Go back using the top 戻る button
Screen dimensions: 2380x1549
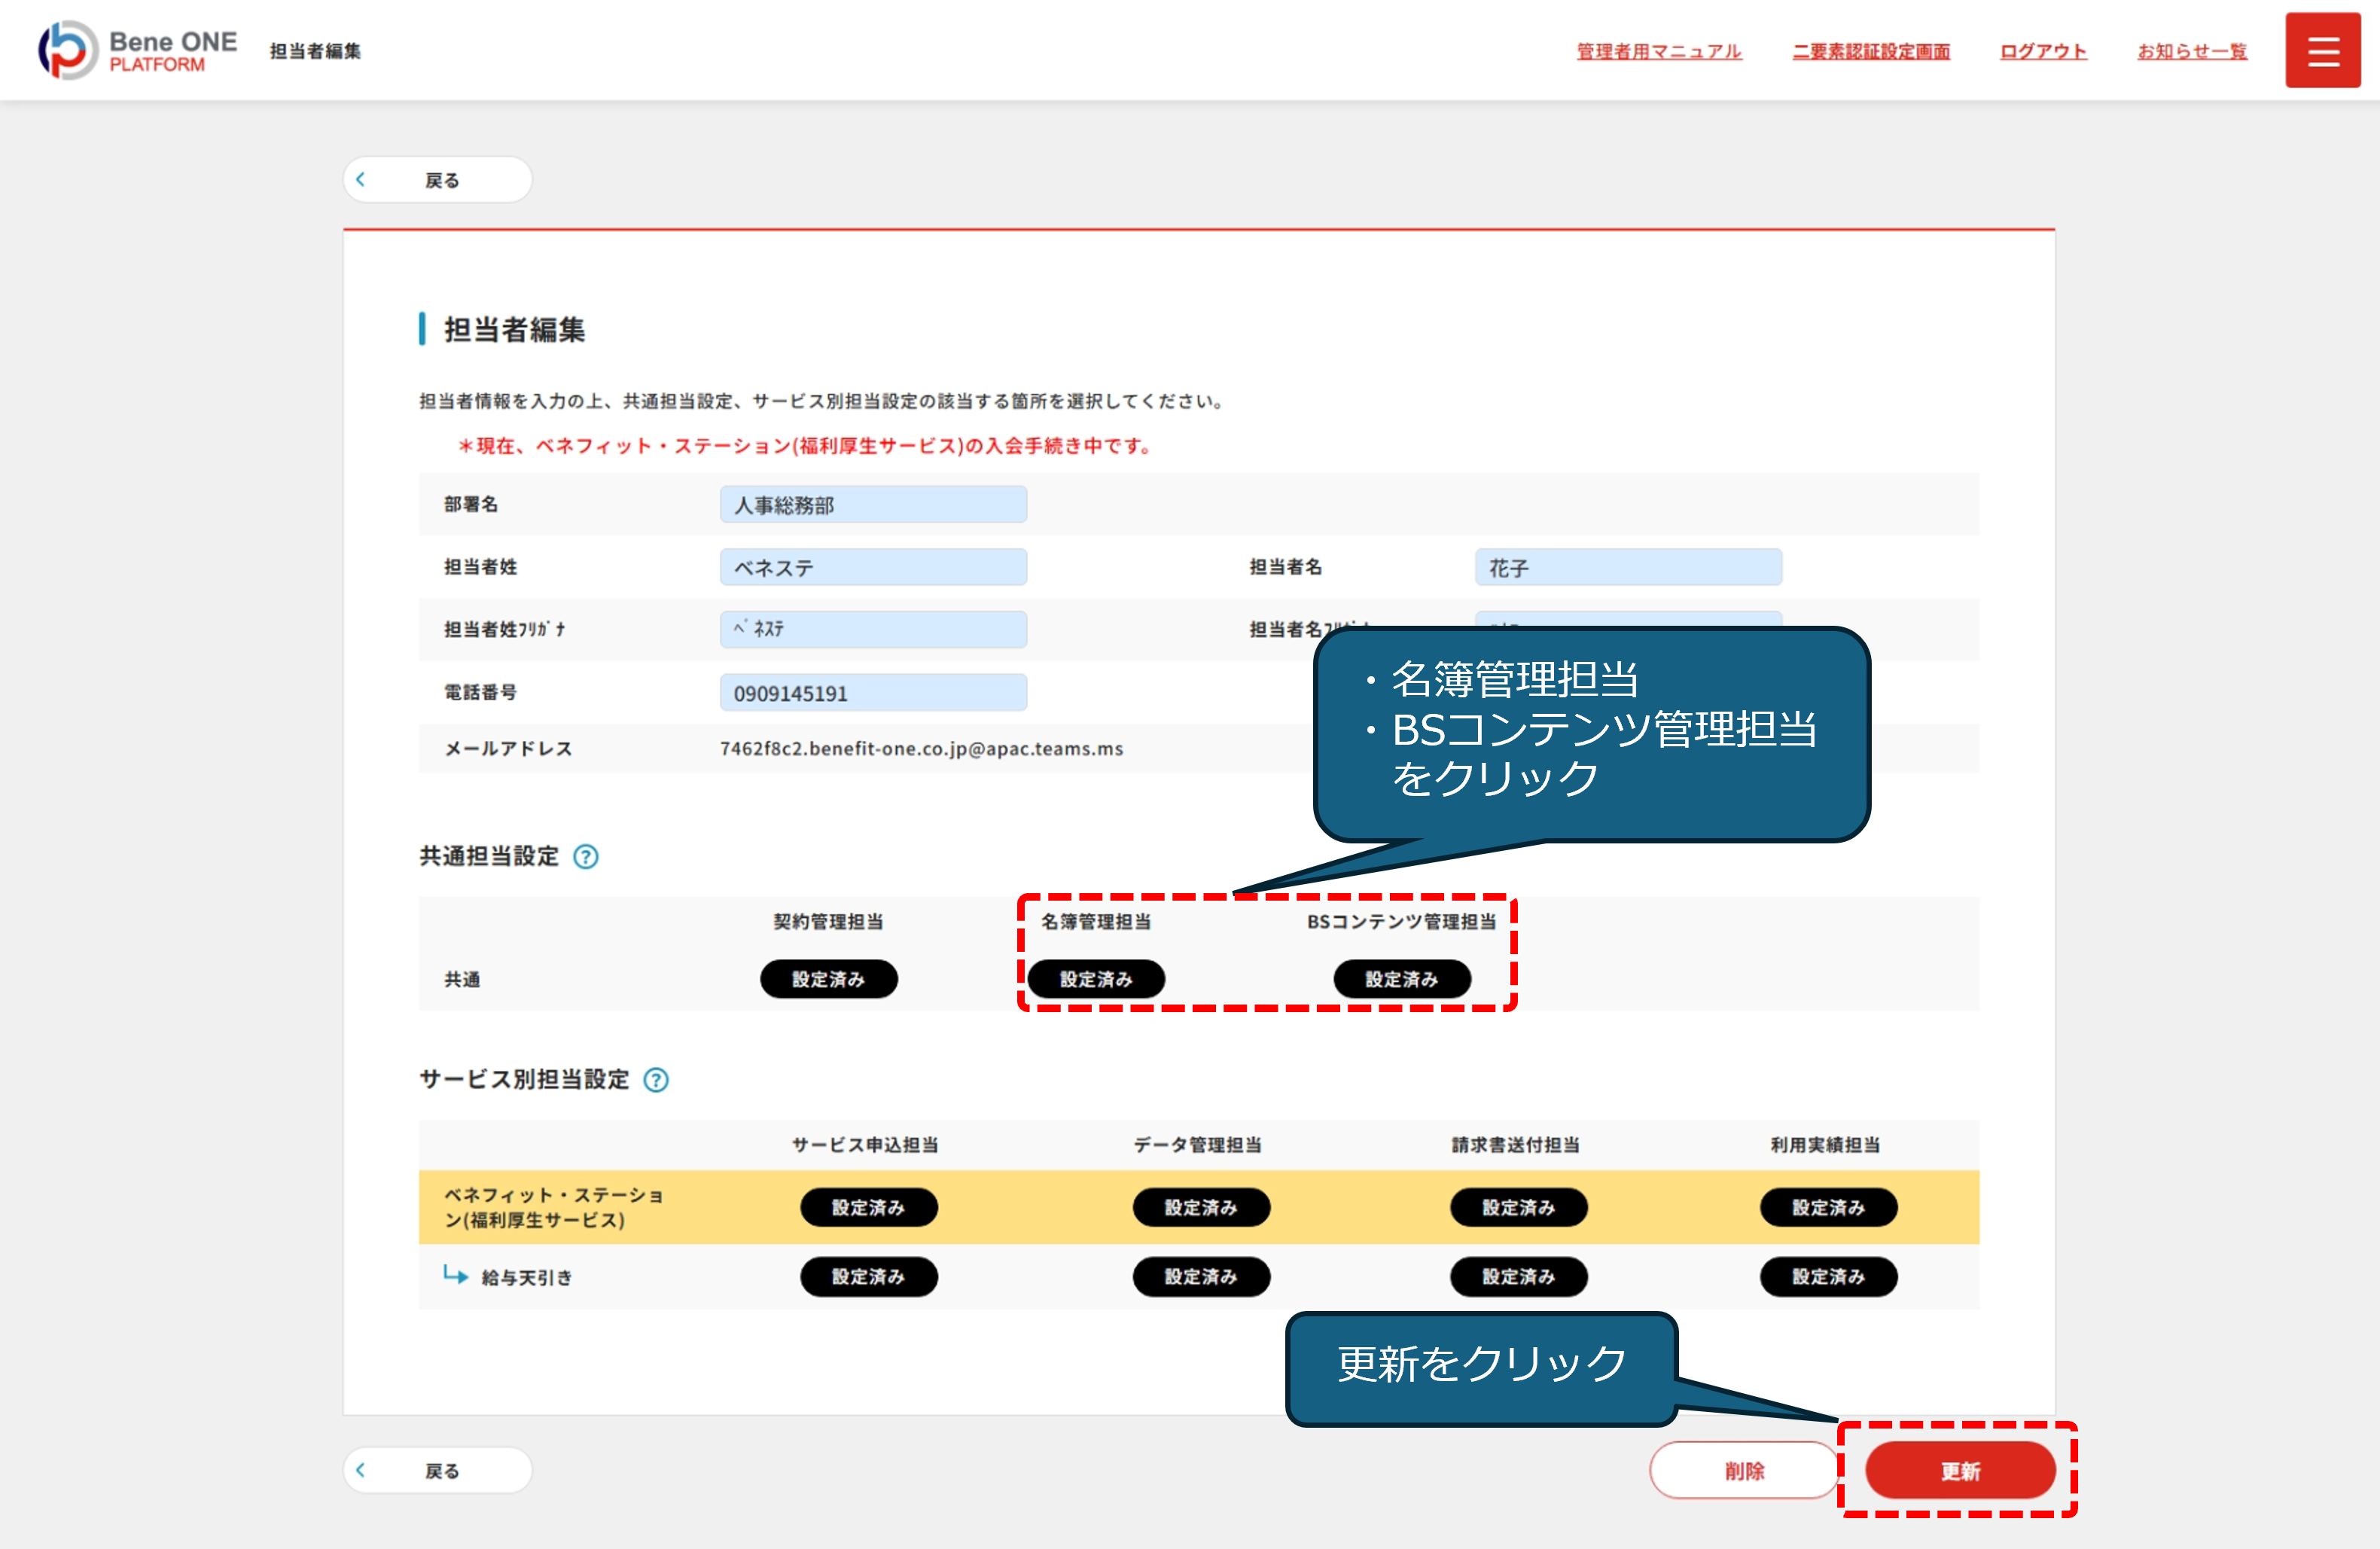point(438,180)
